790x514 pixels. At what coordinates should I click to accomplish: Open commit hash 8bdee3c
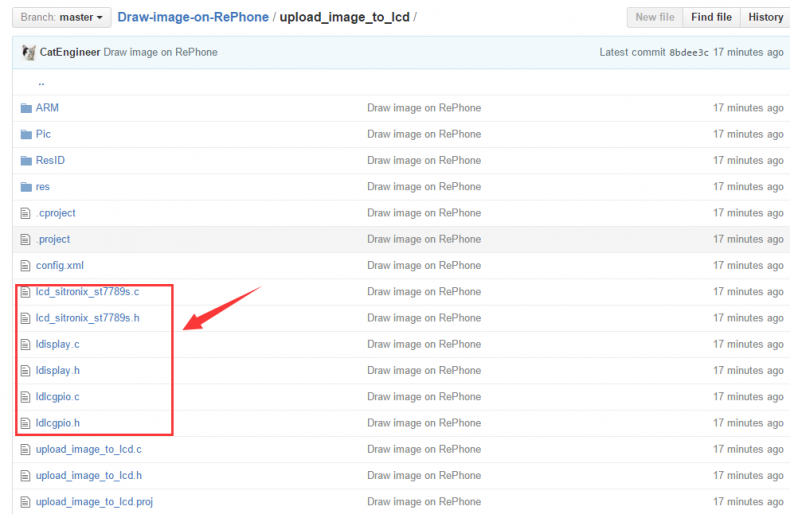[688, 52]
